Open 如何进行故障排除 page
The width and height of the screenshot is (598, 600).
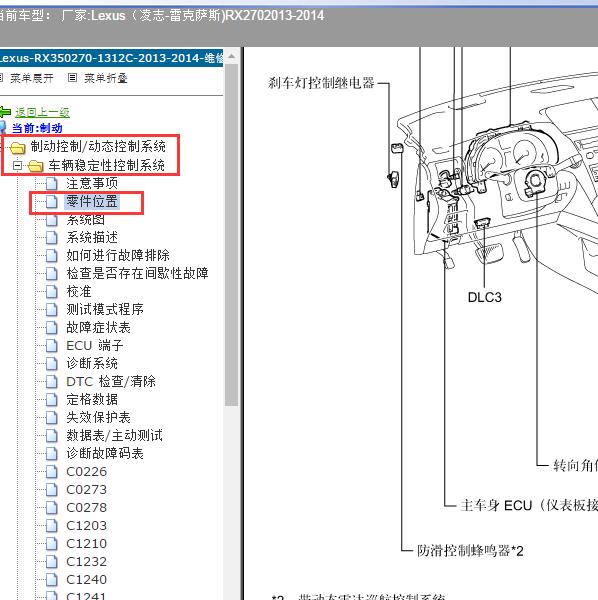point(118,255)
